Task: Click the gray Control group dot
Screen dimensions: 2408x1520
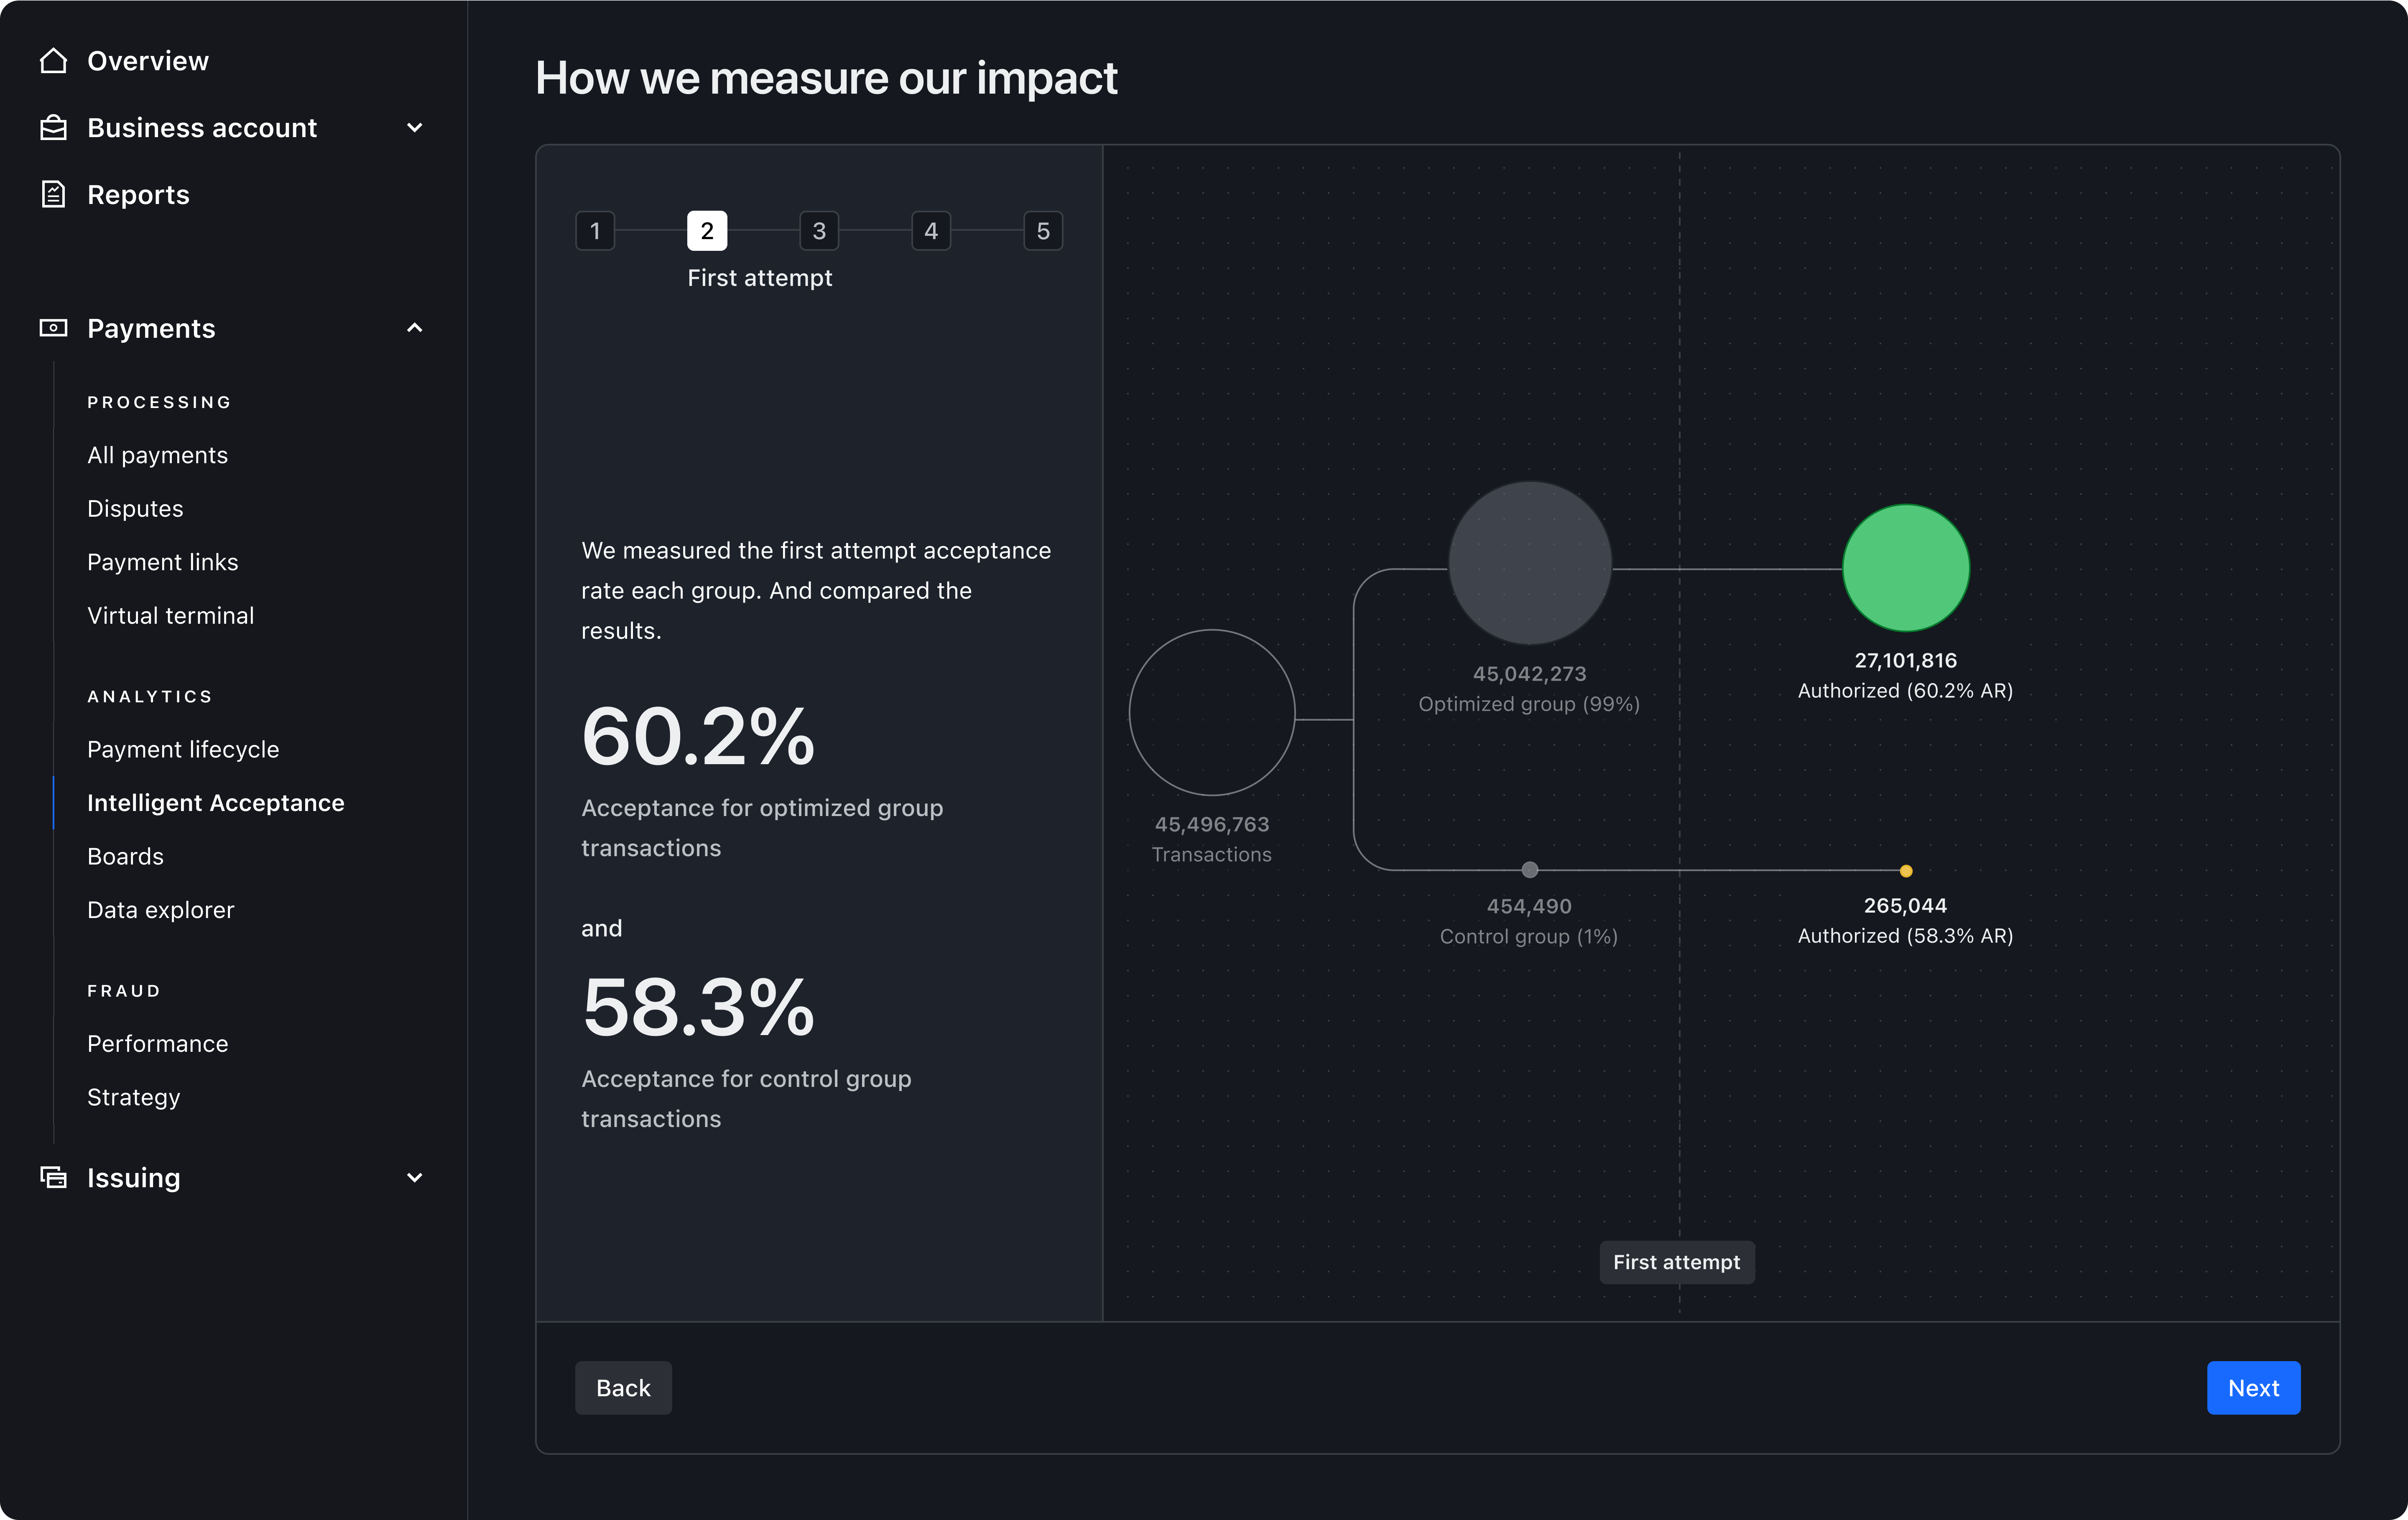Action: point(1530,870)
